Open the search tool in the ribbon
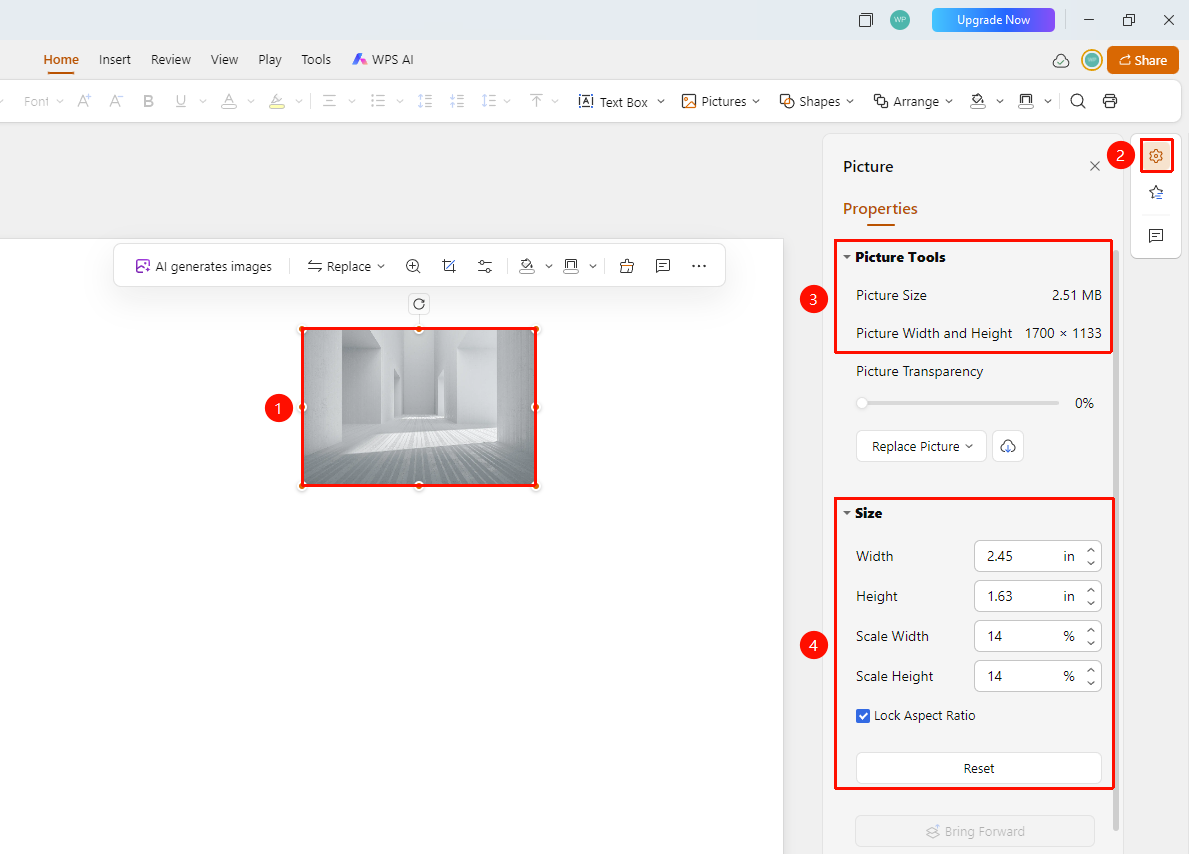This screenshot has height=854, width=1189. click(x=1078, y=102)
